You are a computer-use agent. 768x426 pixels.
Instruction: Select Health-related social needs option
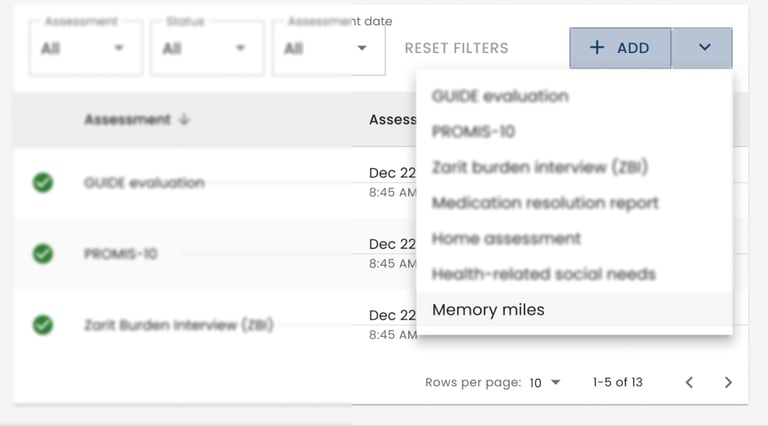pyautogui.click(x=543, y=274)
